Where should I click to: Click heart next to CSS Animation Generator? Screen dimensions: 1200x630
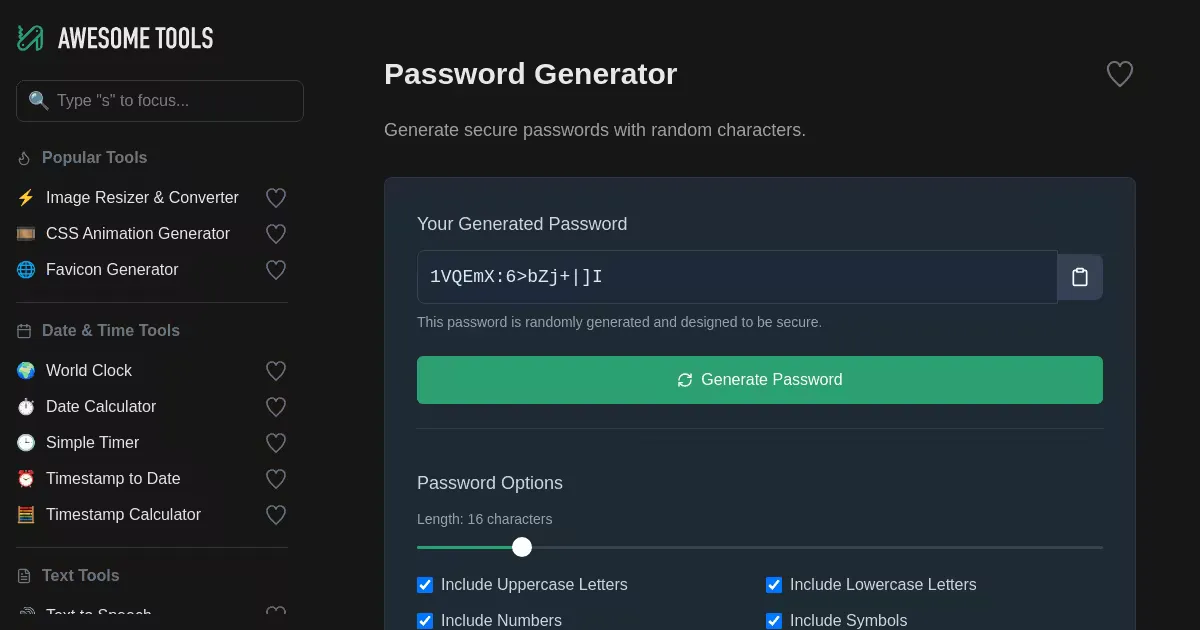pos(276,234)
